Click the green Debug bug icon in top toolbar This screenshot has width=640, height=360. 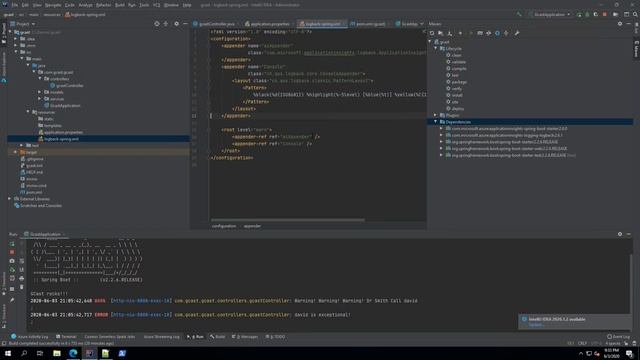(x=587, y=14)
